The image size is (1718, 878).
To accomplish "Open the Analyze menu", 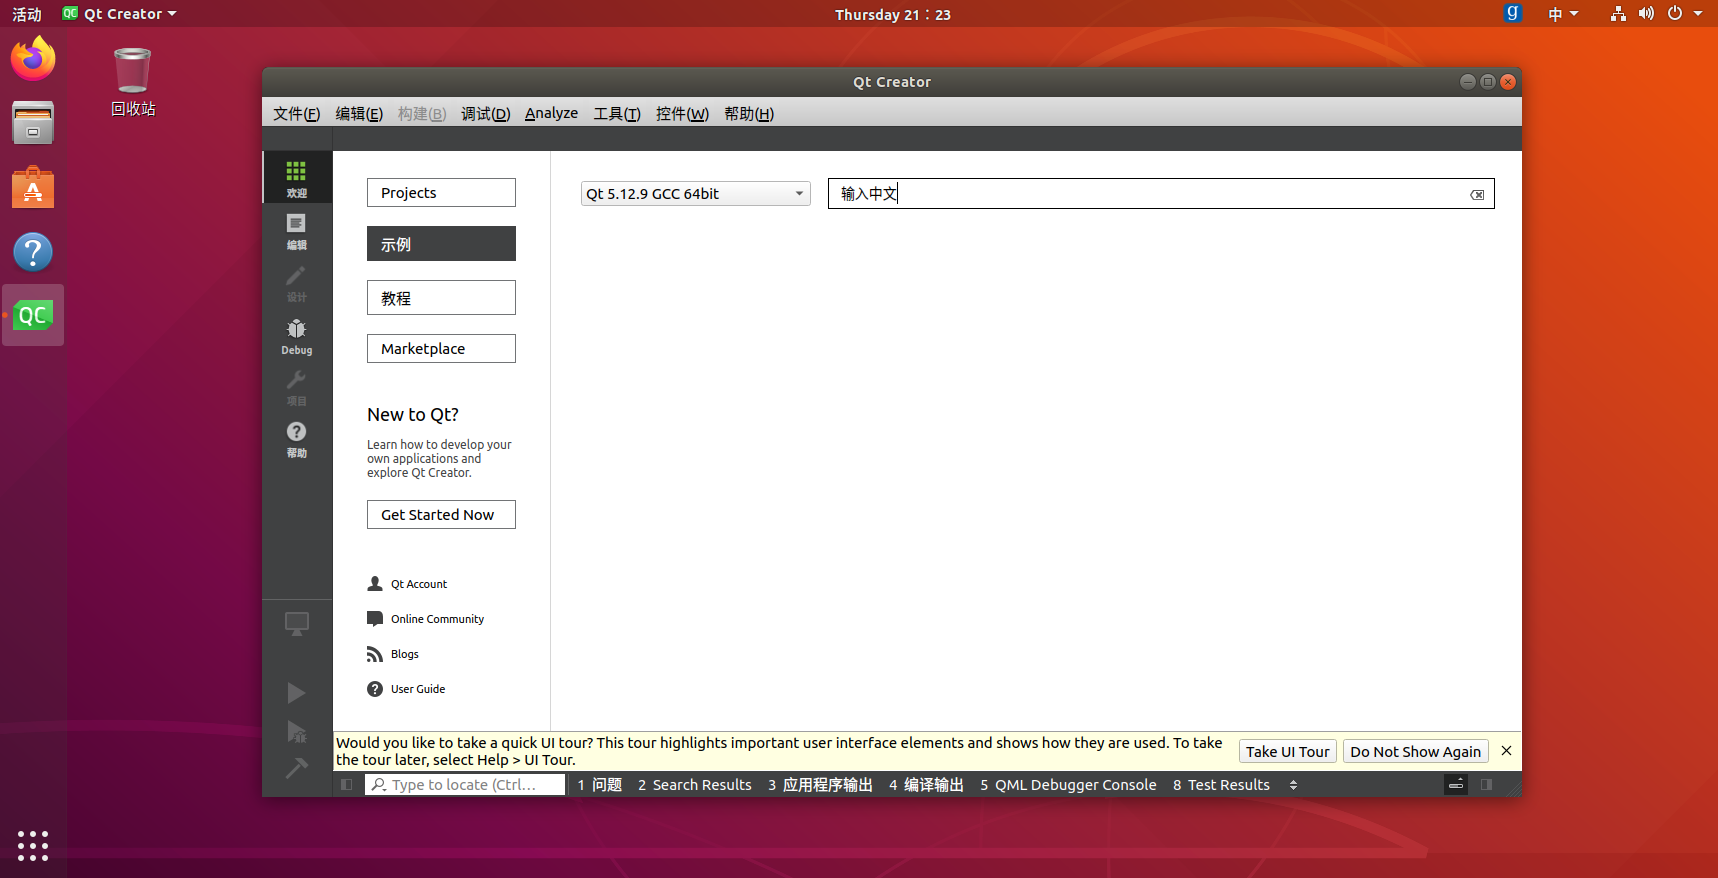I will coord(551,113).
